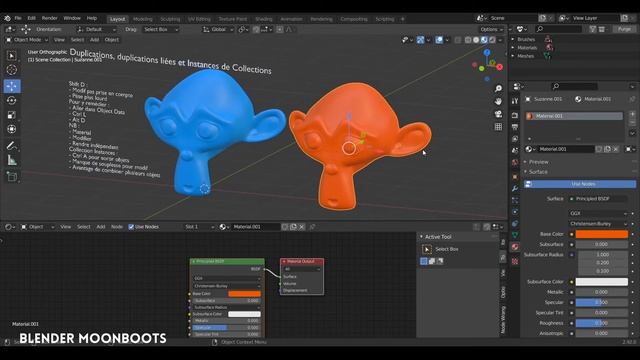
Task: Toggle snapping magnet in viewport header
Action: click(256, 29)
